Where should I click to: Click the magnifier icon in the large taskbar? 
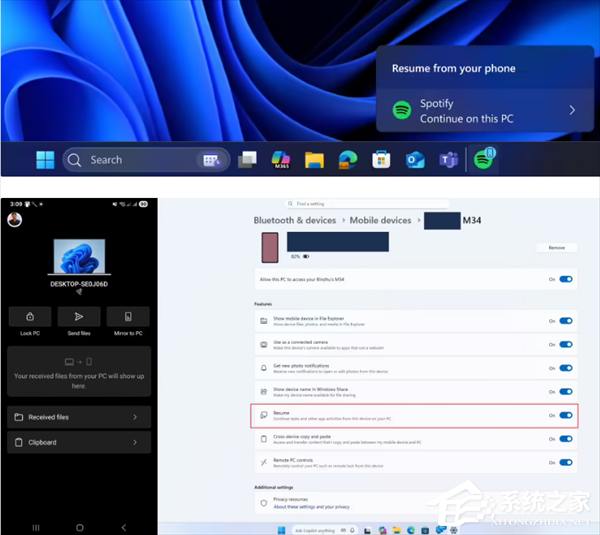coord(74,160)
